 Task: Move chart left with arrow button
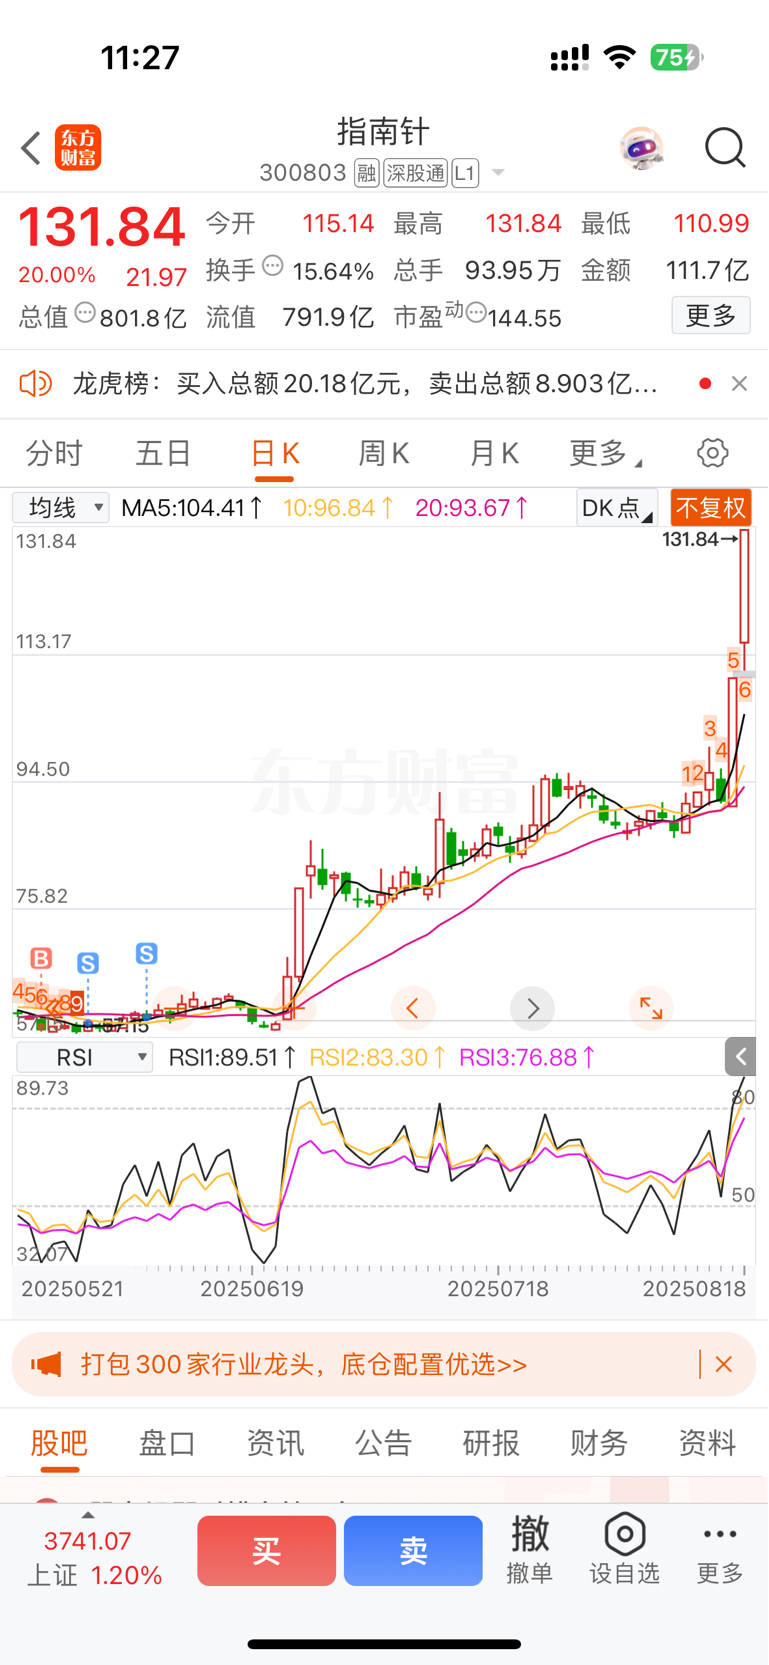(412, 1009)
